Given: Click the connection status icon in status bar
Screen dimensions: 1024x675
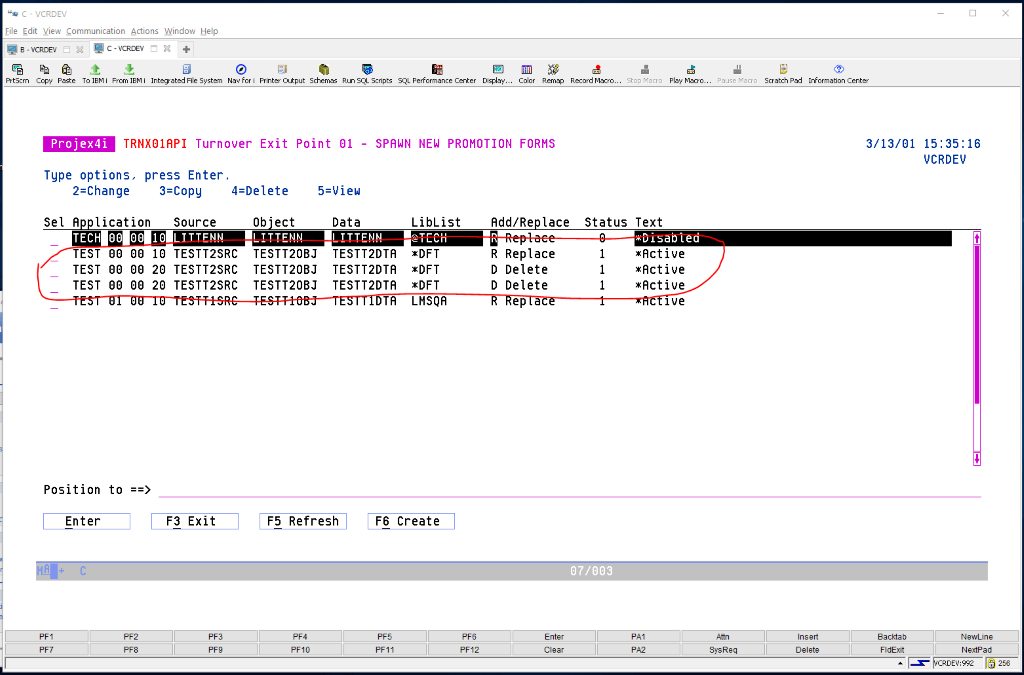Looking at the screenshot, I should click(x=919, y=663).
